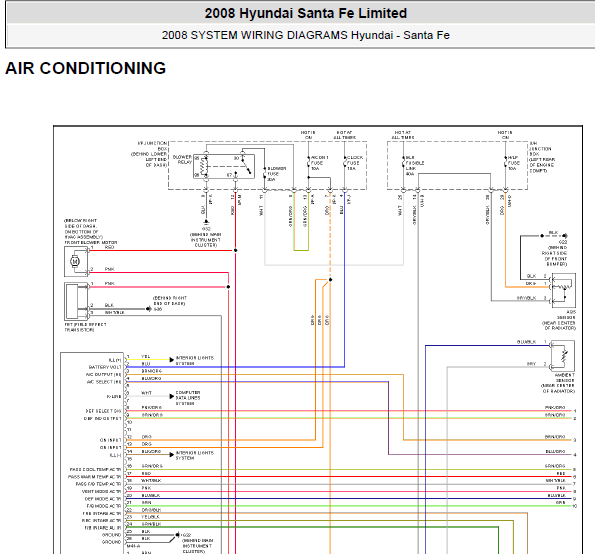Viewport: 595px width, 554px height.
Task: Click the RED wire label at blower motor pin 1
Action: tap(109, 247)
